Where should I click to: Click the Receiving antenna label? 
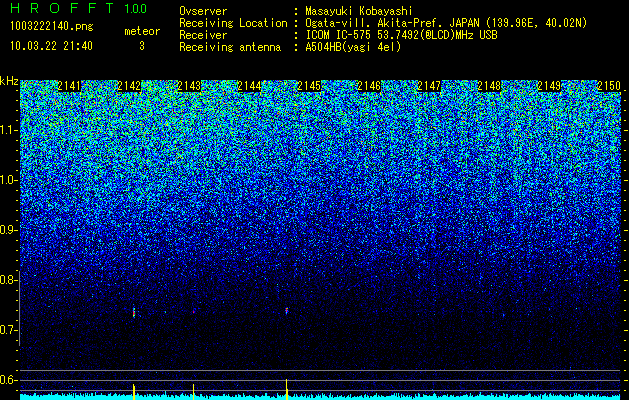tap(230, 47)
